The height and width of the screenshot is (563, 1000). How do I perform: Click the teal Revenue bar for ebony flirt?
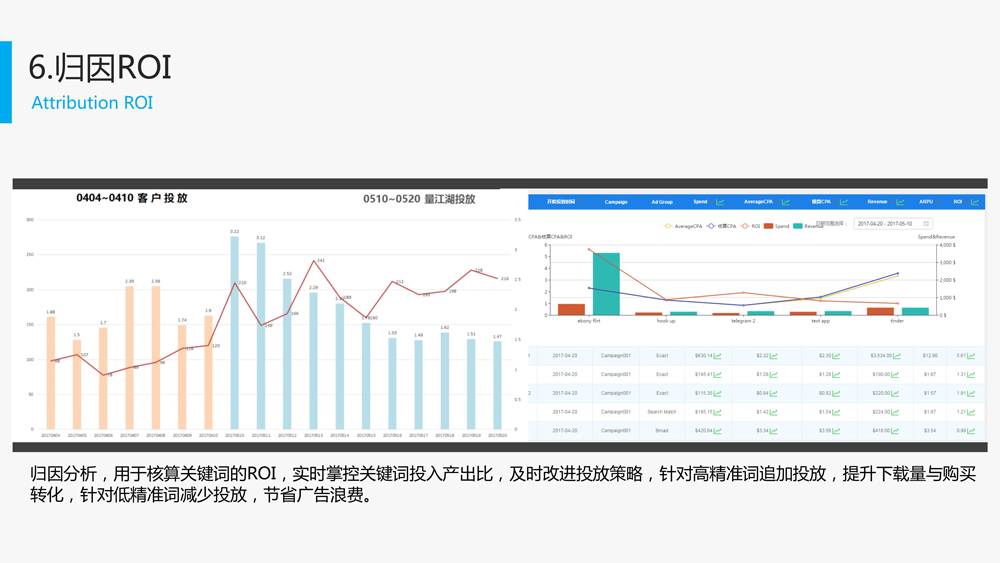(x=606, y=284)
